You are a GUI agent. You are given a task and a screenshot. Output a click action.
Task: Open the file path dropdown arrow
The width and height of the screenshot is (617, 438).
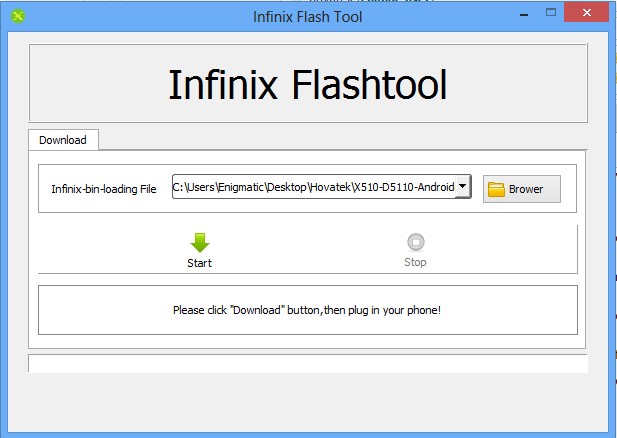tap(463, 186)
